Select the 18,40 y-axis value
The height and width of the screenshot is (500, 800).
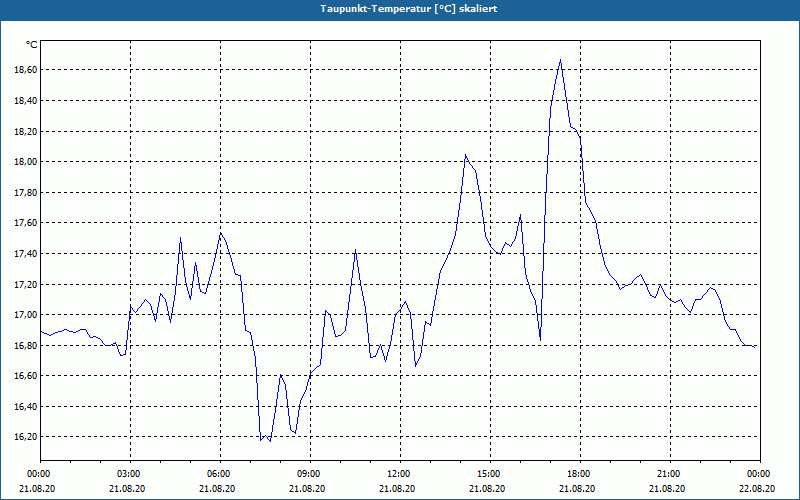(x=24, y=101)
